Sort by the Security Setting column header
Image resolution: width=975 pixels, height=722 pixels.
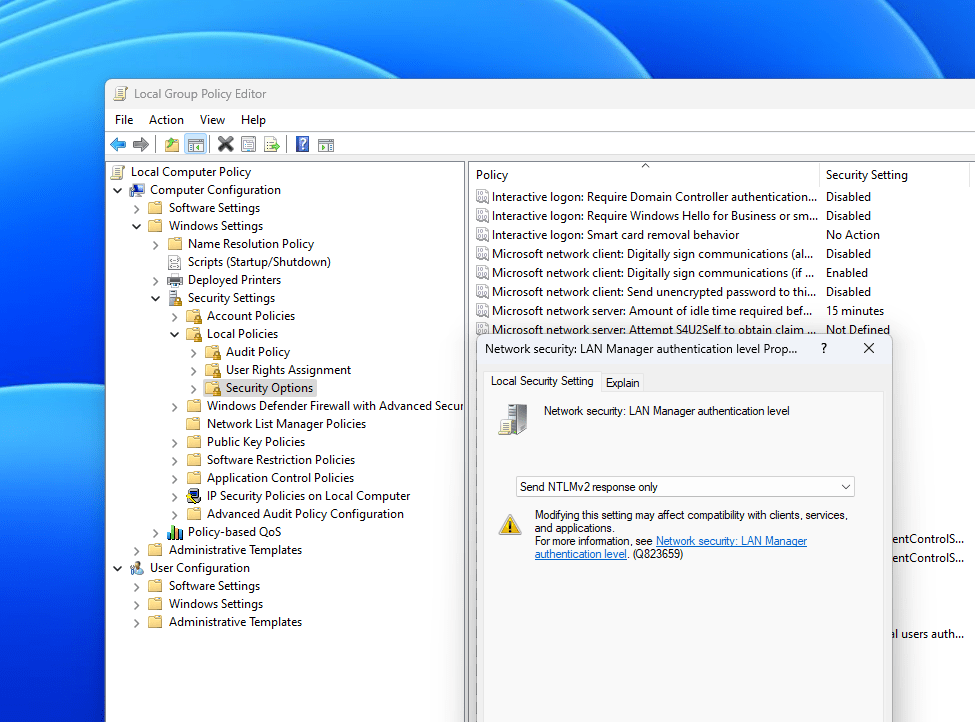pyautogui.click(x=894, y=175)
